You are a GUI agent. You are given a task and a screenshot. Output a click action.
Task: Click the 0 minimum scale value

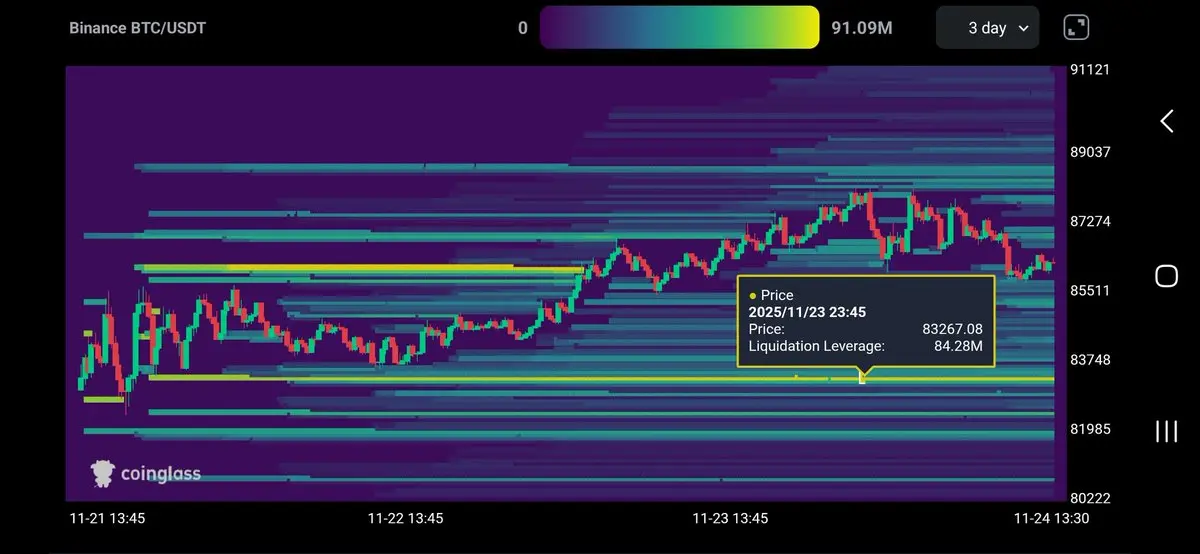click(x=523, y=28)
